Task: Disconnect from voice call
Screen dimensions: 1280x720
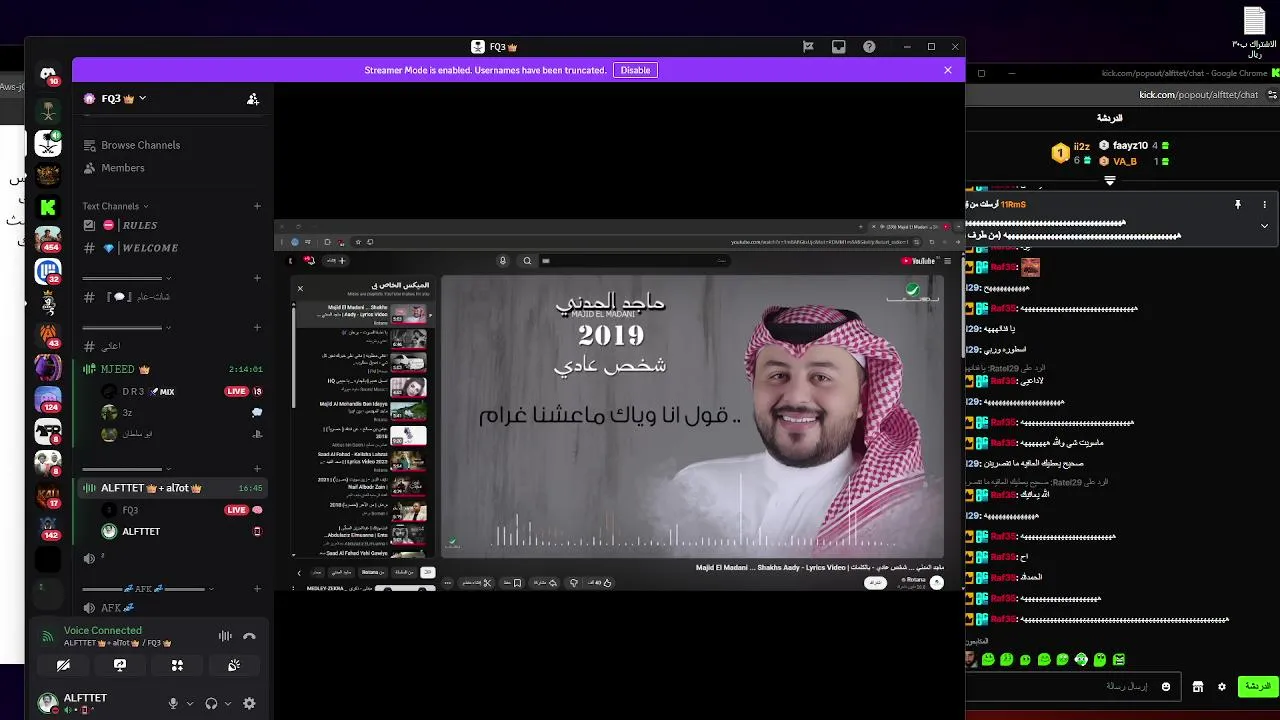Action: (249, 636)
